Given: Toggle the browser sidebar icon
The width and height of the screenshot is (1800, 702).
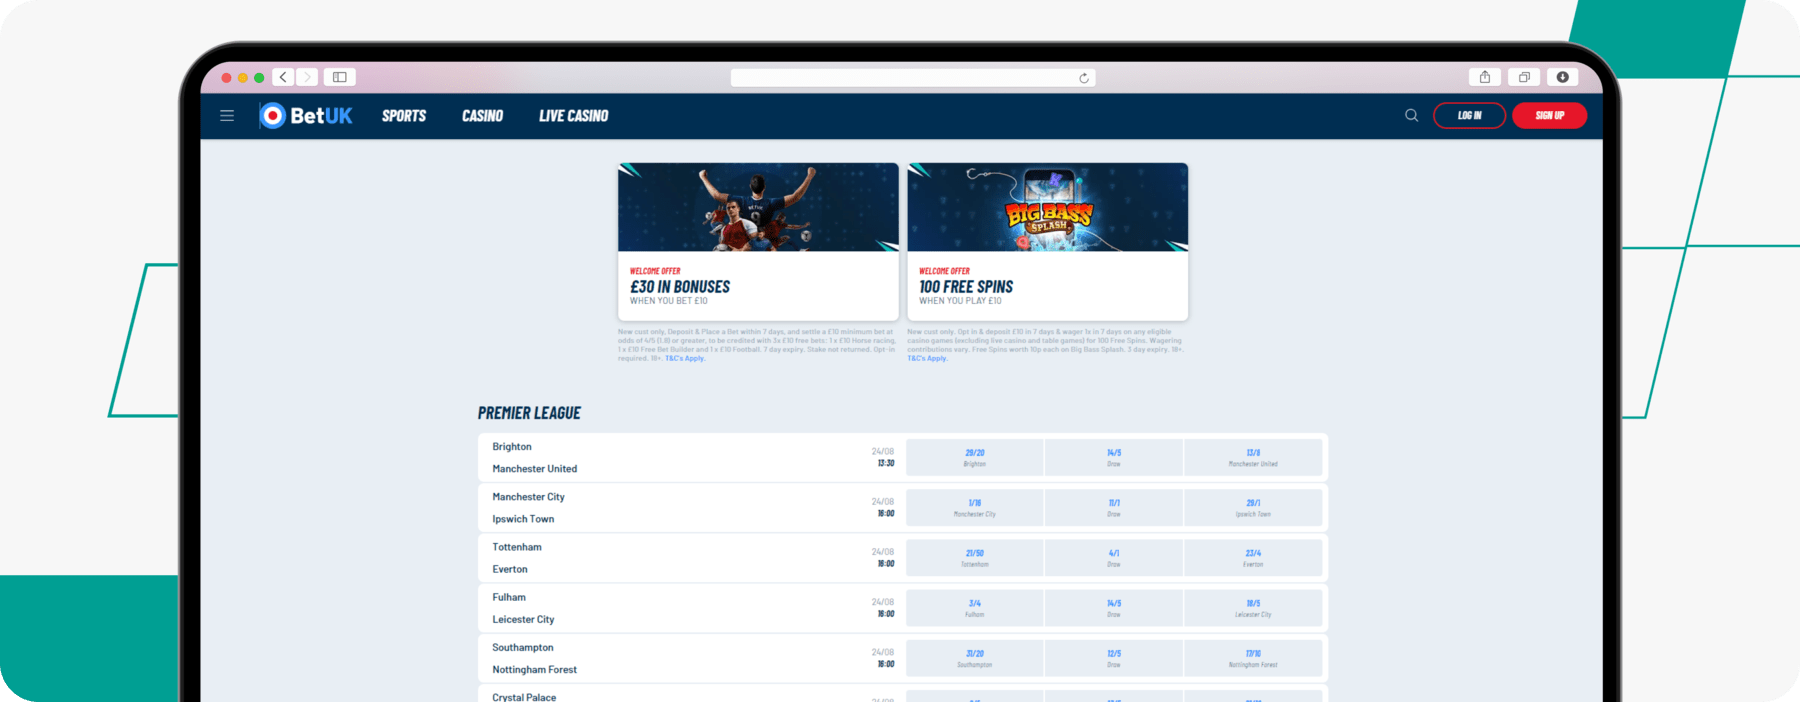Looking at the screenshot, I should pos(340,77).
